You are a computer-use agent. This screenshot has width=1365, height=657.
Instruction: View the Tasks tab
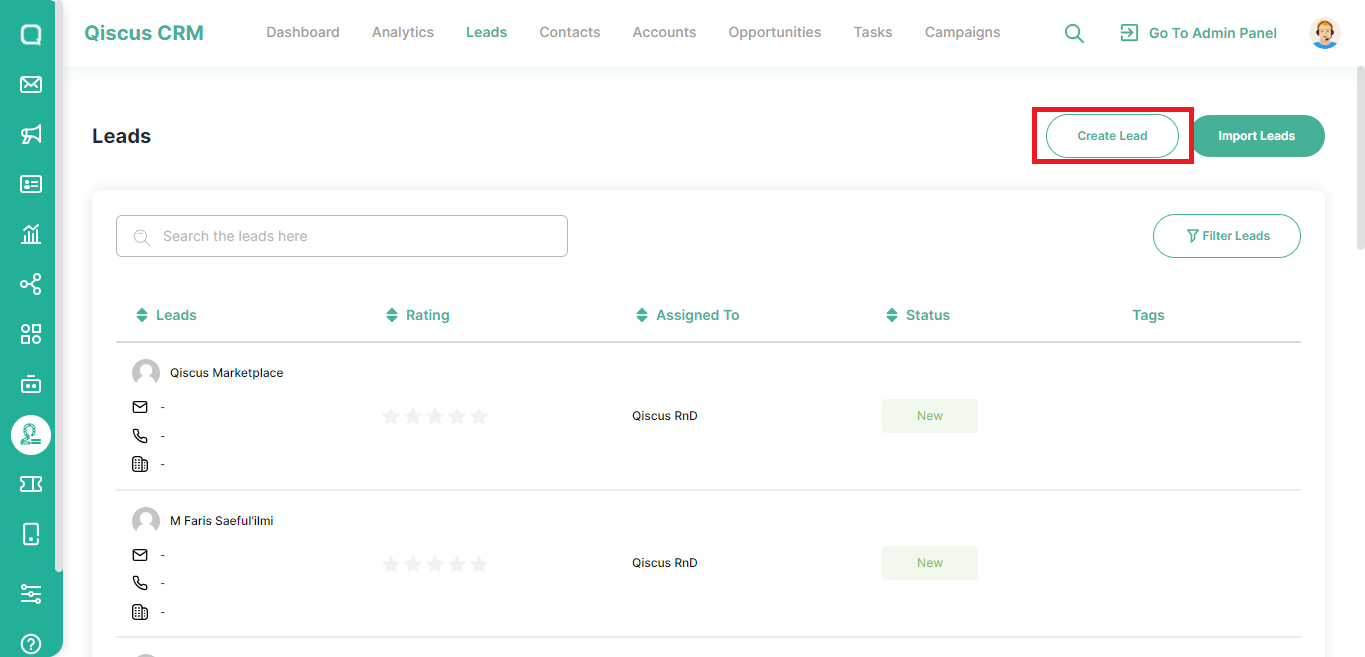(873, 32)
